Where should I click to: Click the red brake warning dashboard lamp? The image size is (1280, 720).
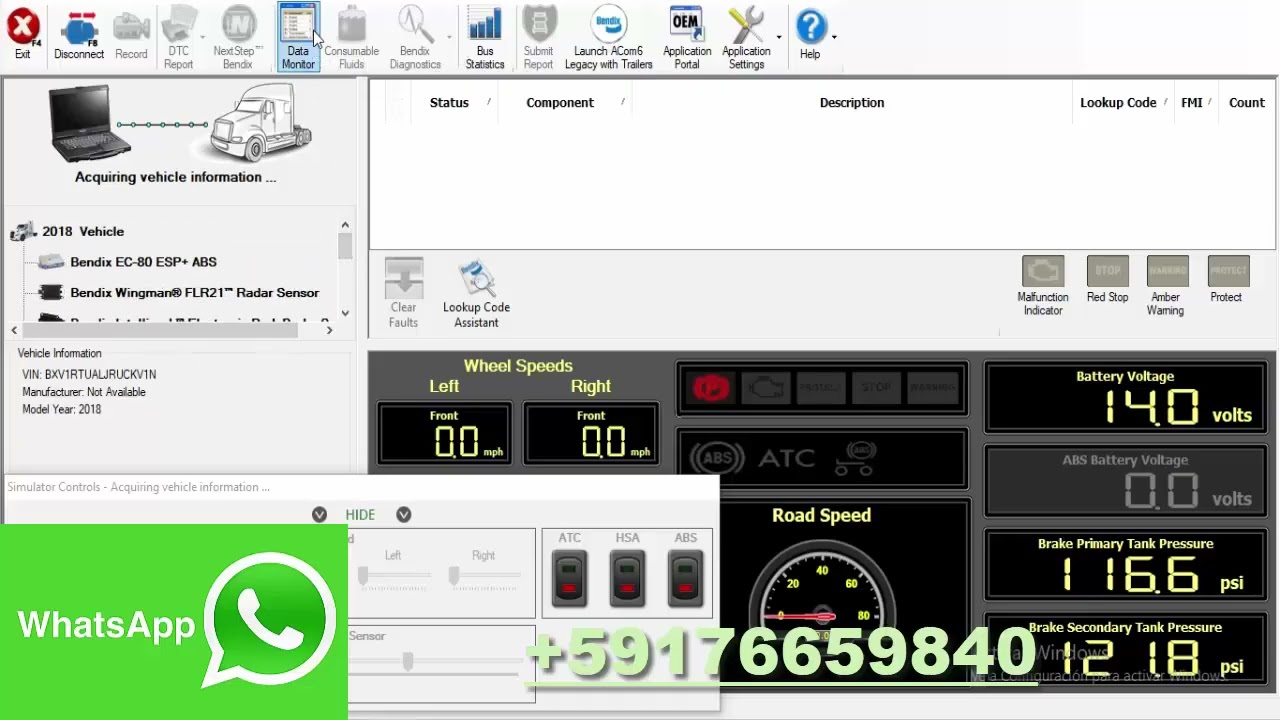tap(711, 388)
